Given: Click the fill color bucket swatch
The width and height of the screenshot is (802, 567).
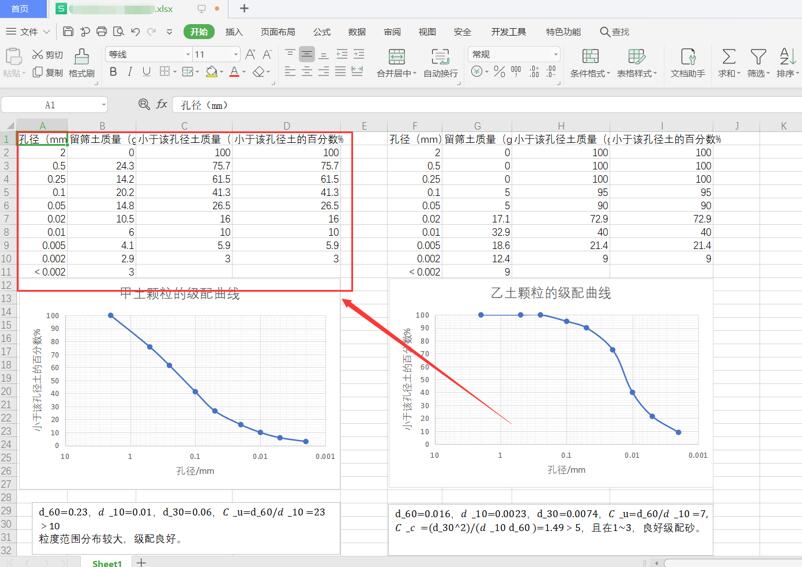Looking at the screenshot, I should [x=211, y=72].
